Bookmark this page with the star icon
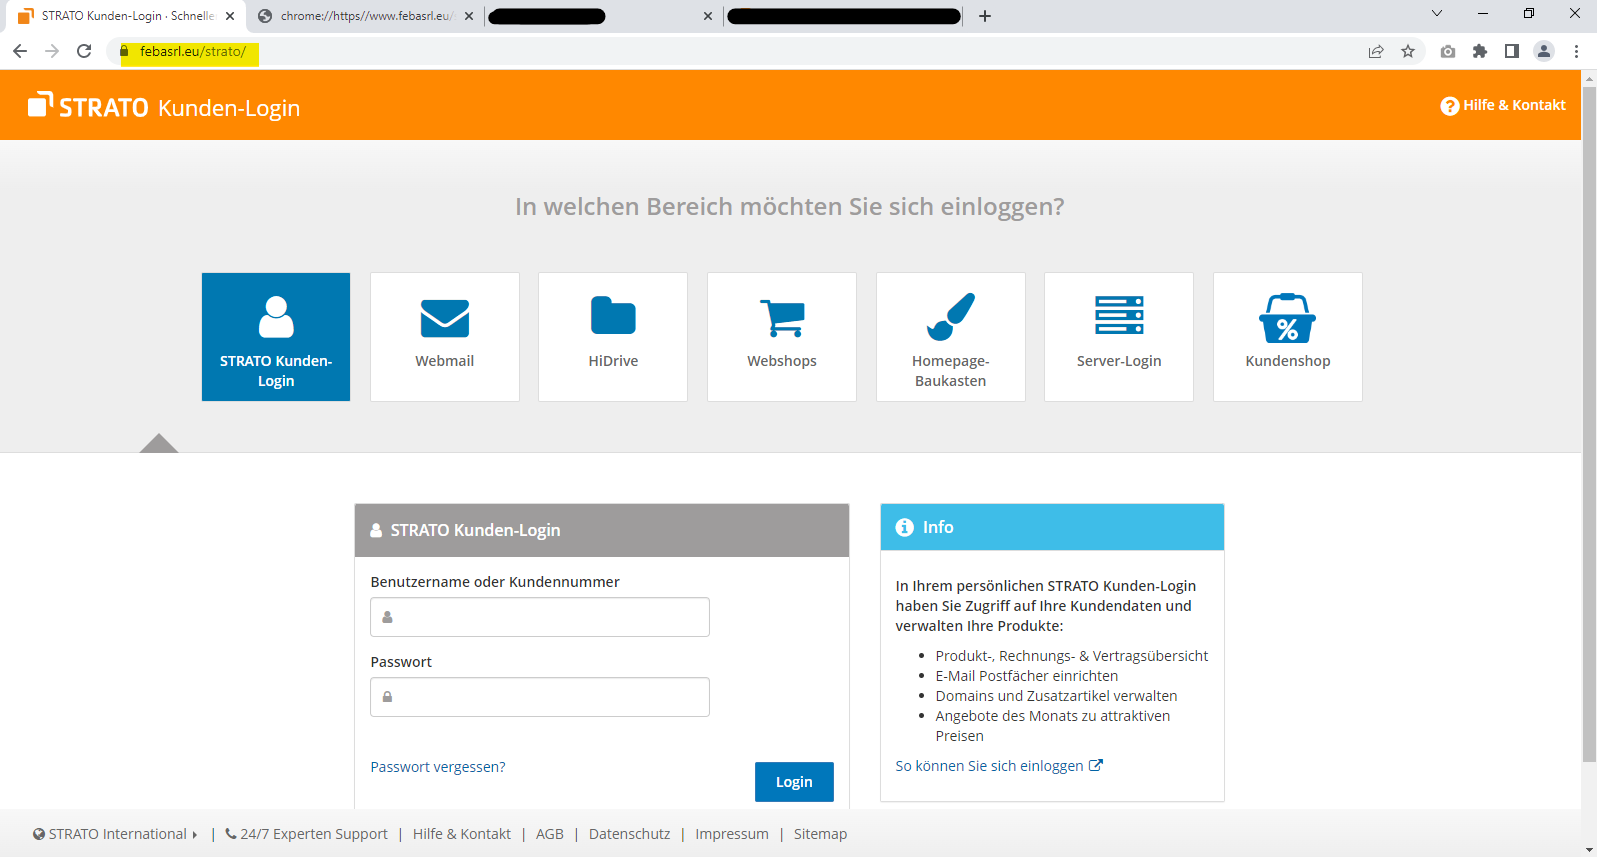1597x857 pixels. [x=1408, y=51]
